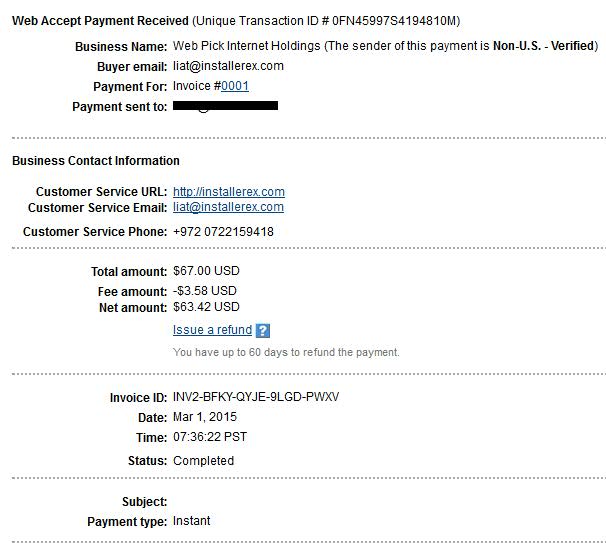Viewport: 606px width, 543px height.
Task: Click the 07:36:22 PST time value
Action: pyautogui.click(x=210, y=437)
